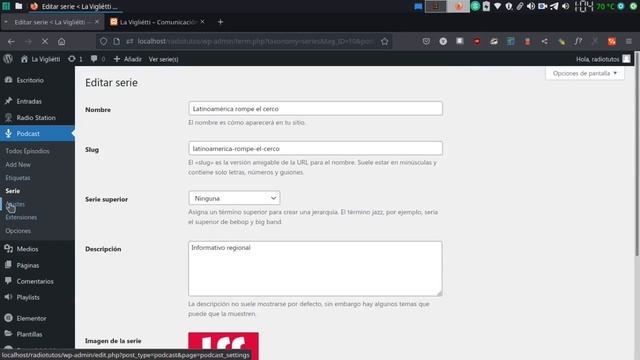Click the Escritorio dashboard icon
The width and height of the screenshot is (640, 360).
tap(8, 80)
